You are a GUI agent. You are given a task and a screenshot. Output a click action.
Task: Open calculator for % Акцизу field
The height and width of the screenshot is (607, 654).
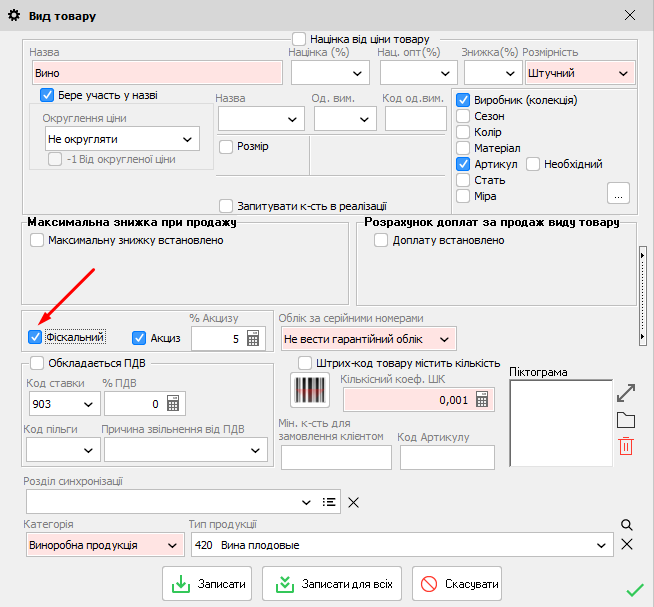coord(253,339)
